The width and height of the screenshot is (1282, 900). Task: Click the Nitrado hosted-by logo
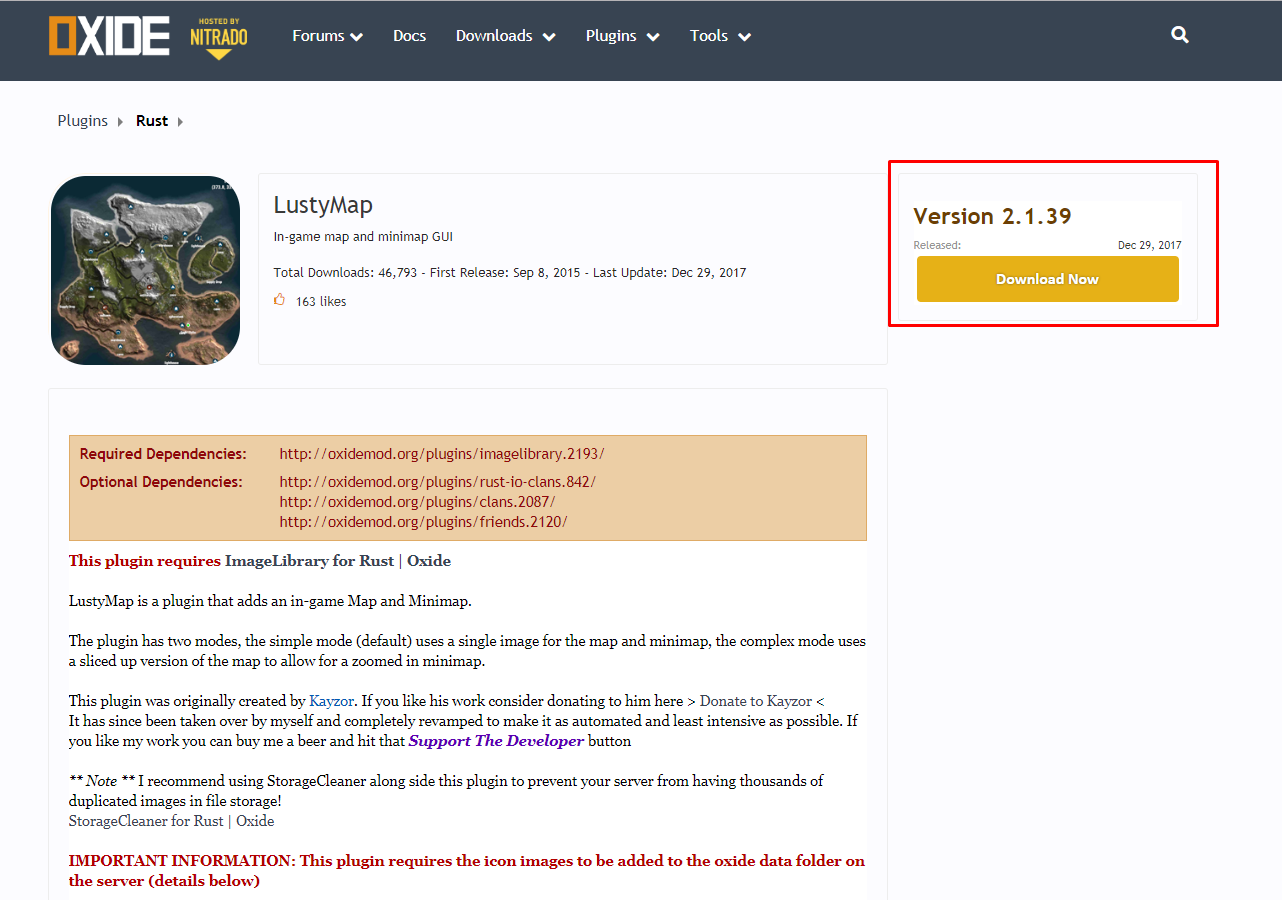coord(219,38)
